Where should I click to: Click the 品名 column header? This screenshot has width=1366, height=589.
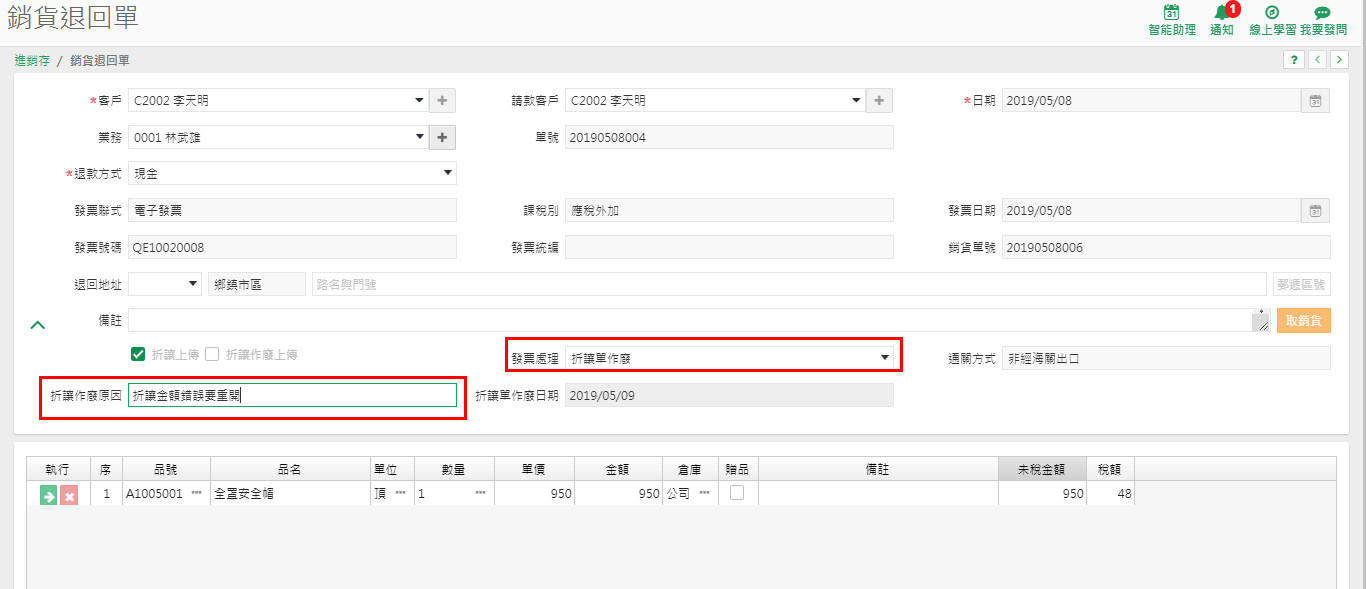pos(289,469)
